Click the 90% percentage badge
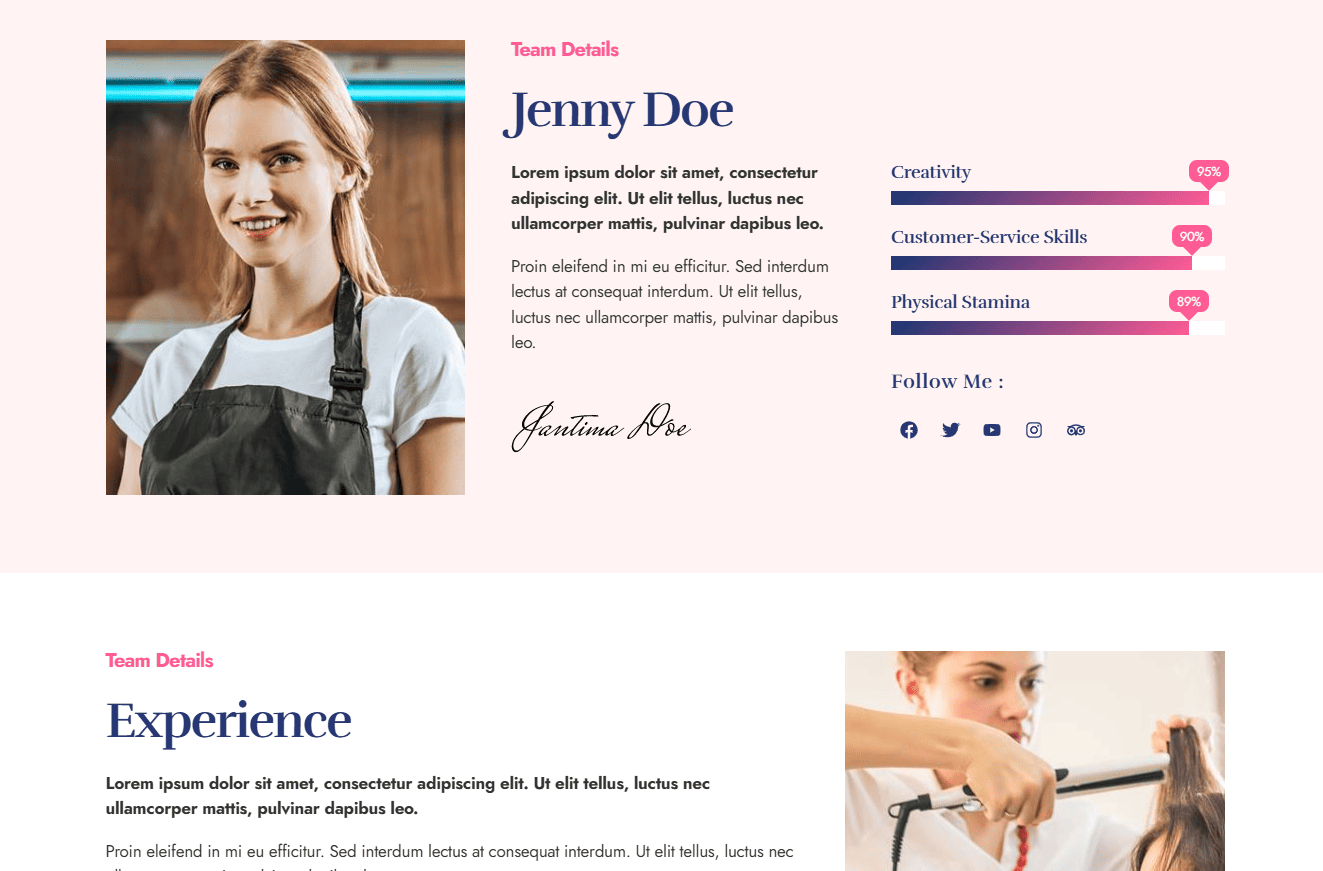 click(1192, 237)
